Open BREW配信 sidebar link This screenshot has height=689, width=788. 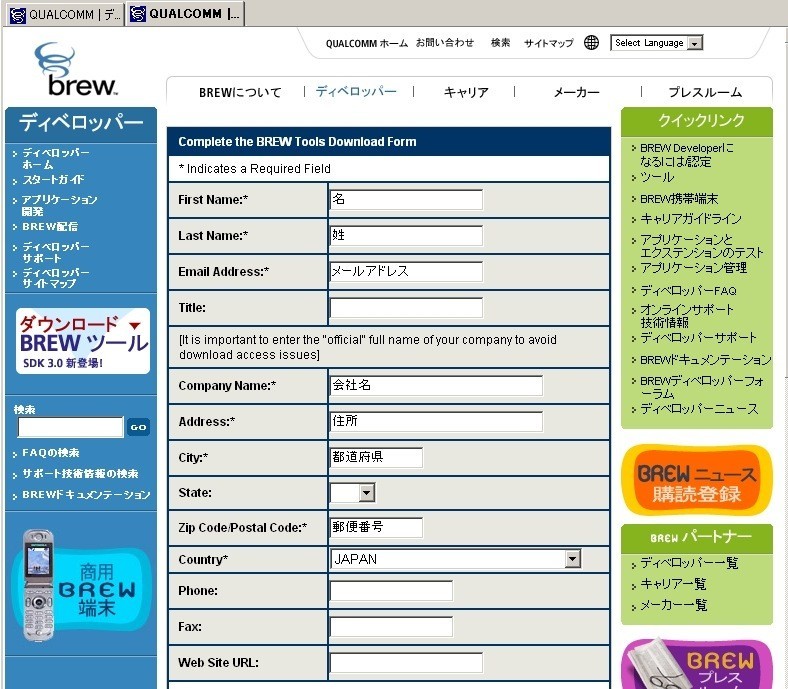50,227
